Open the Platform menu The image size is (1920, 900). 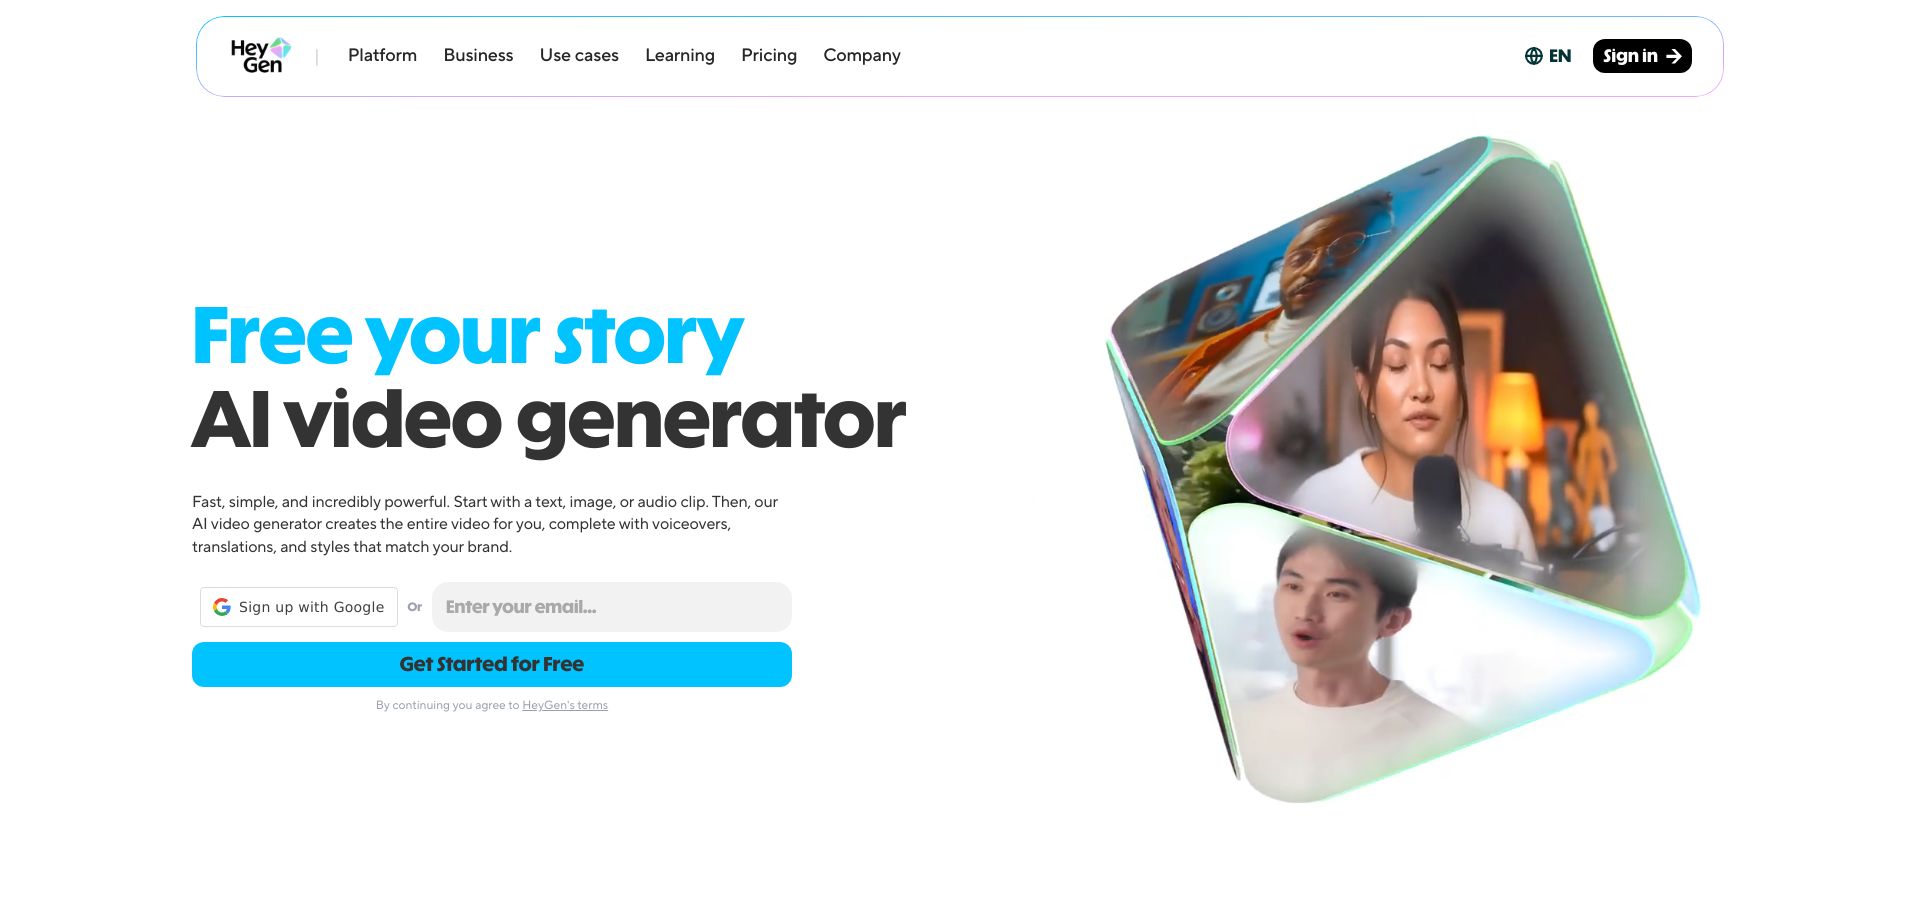pyautogui.click(x=382, y=56)
